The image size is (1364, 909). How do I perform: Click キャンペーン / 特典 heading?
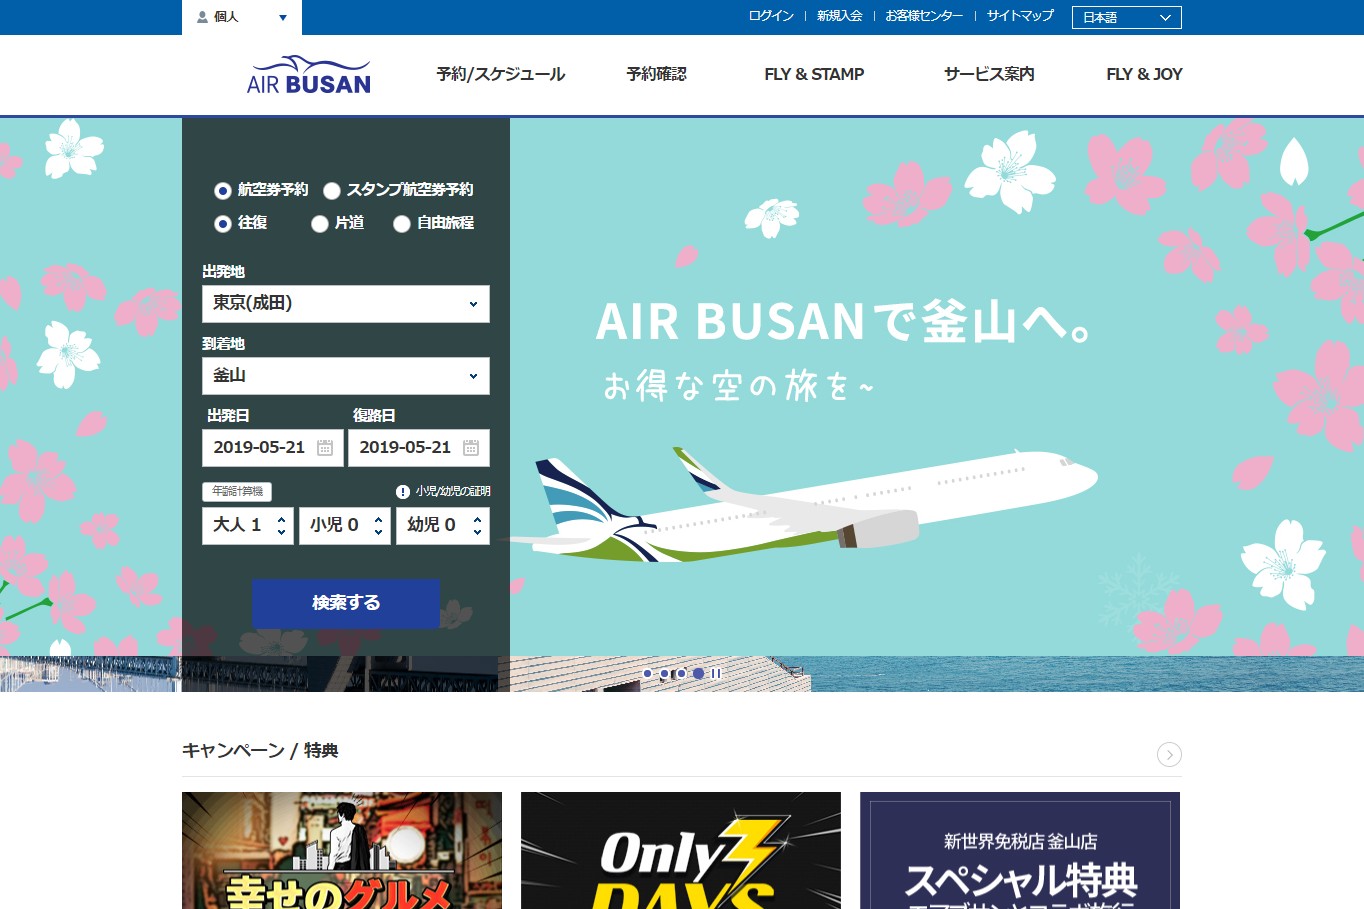260,751
